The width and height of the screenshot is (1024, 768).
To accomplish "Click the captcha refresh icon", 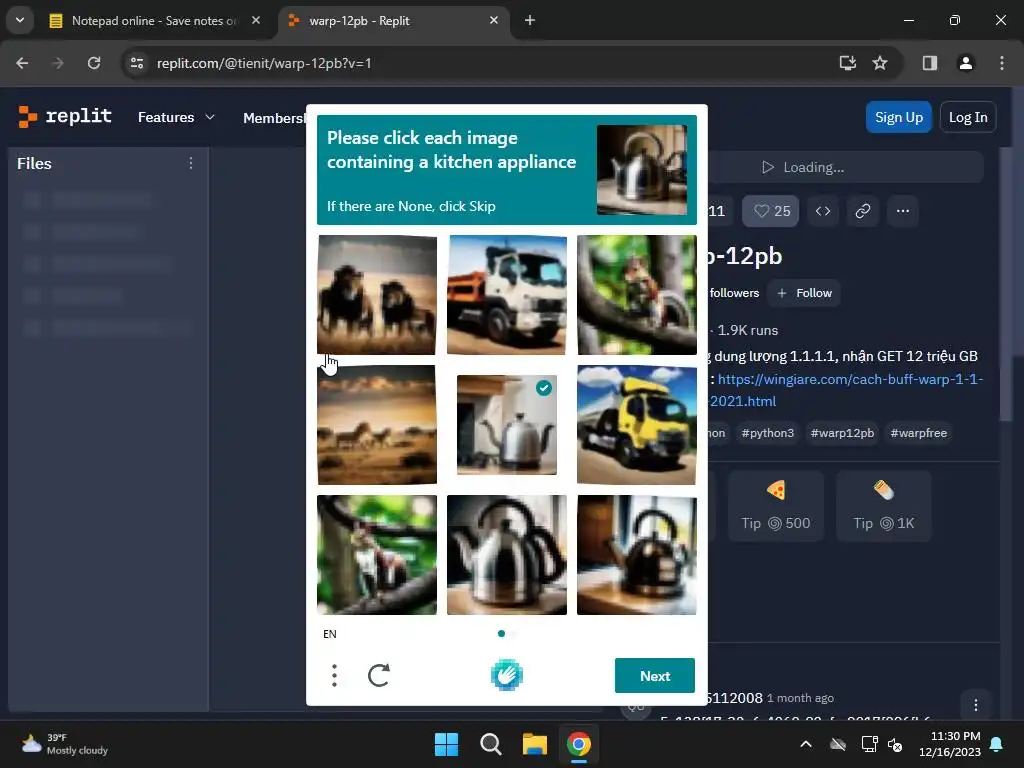I will 379,675.
